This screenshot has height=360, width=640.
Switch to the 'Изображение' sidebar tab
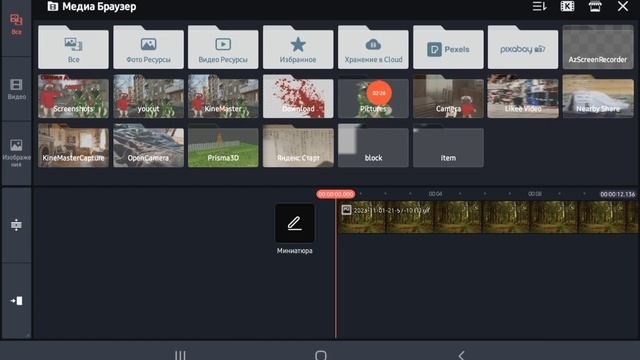16,153
